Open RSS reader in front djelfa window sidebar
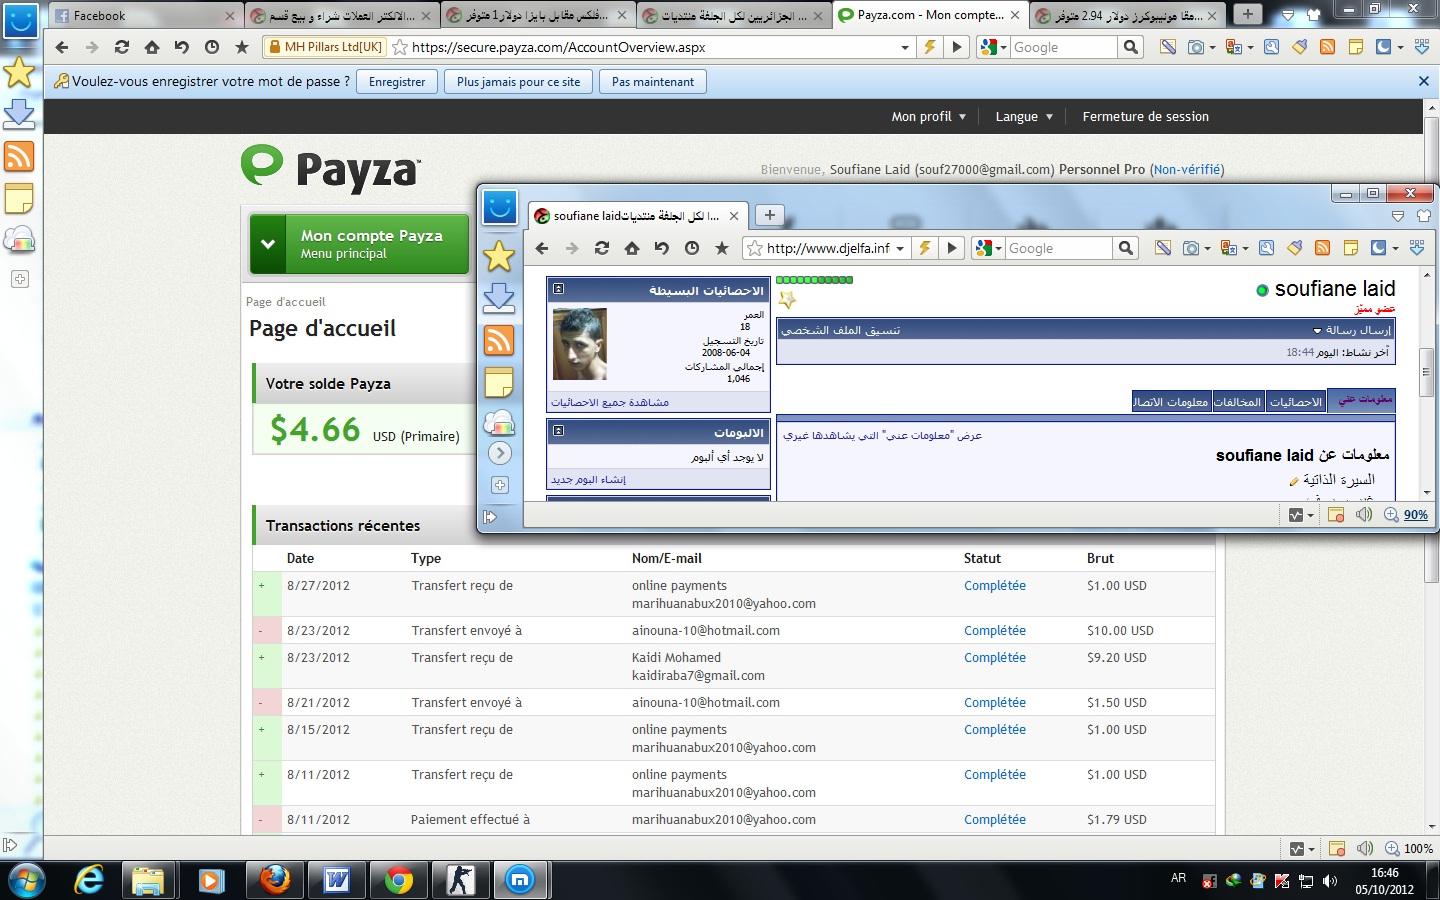 [x=499, y=340]
